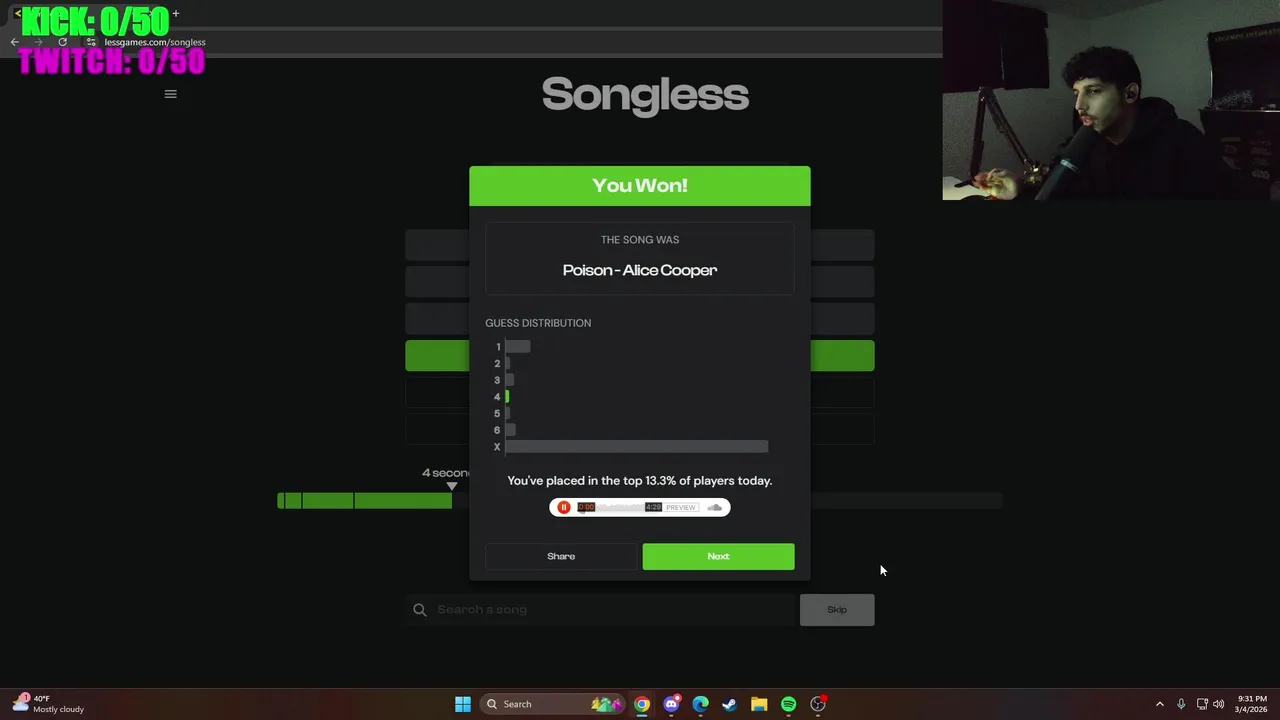Open the Windows Start menu
Viewport: 1280px width, 720px height.
[x=463, y=704]
